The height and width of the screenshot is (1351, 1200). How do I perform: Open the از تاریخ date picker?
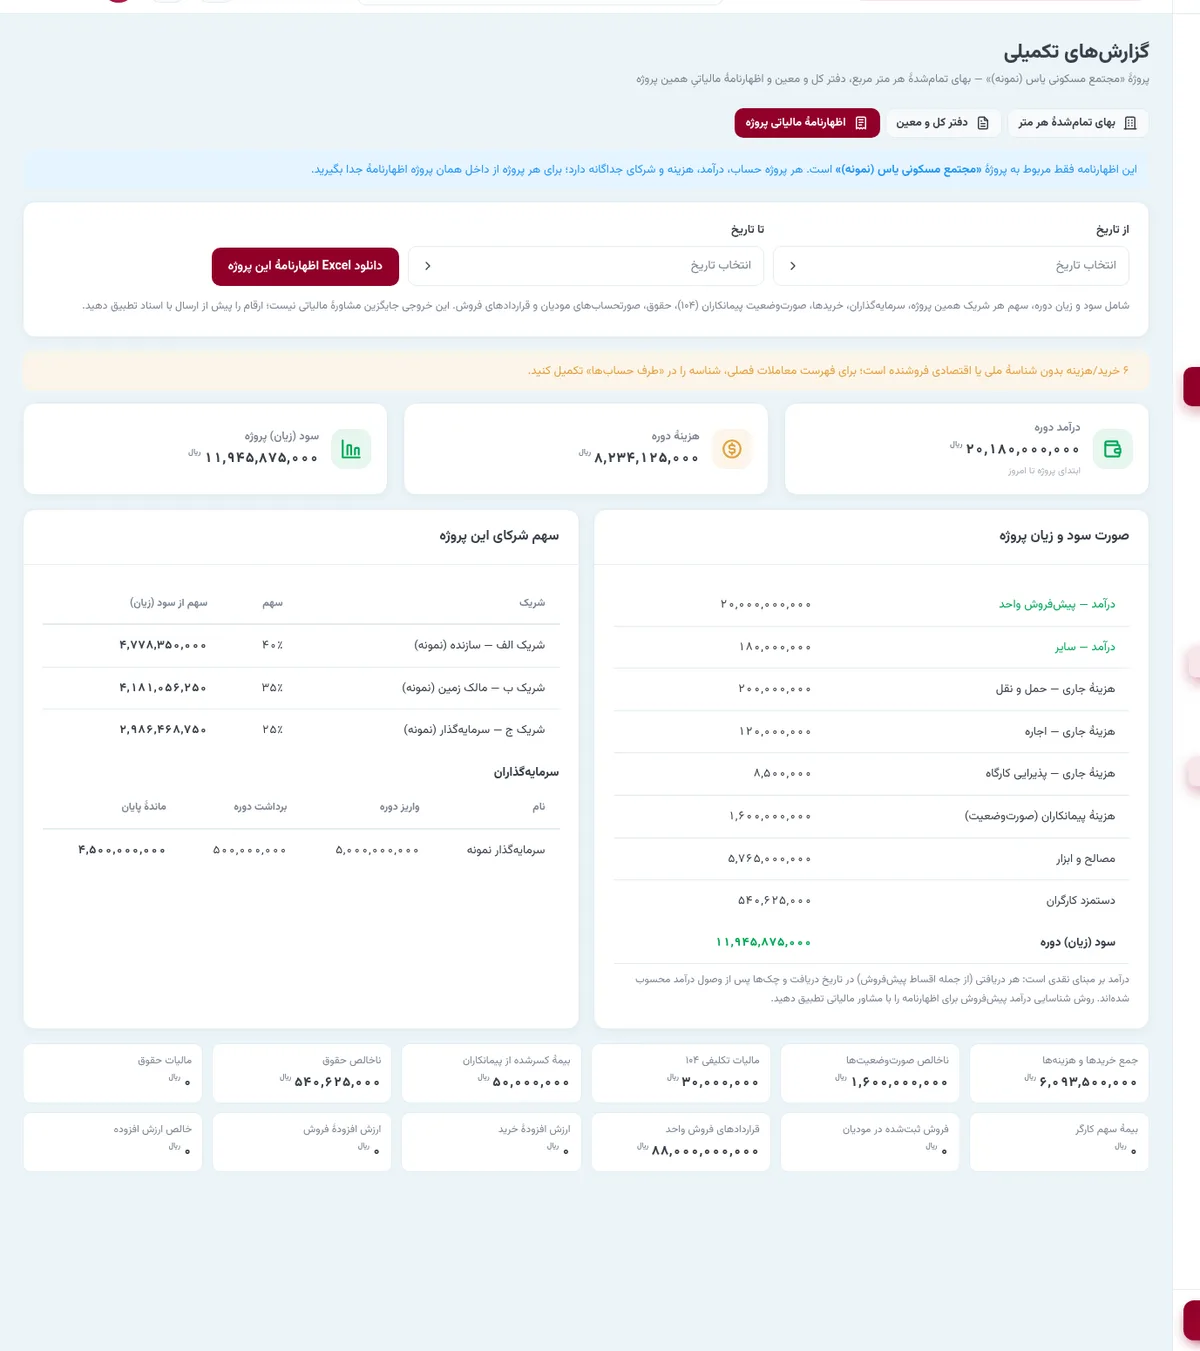click(x=951, y=266)
